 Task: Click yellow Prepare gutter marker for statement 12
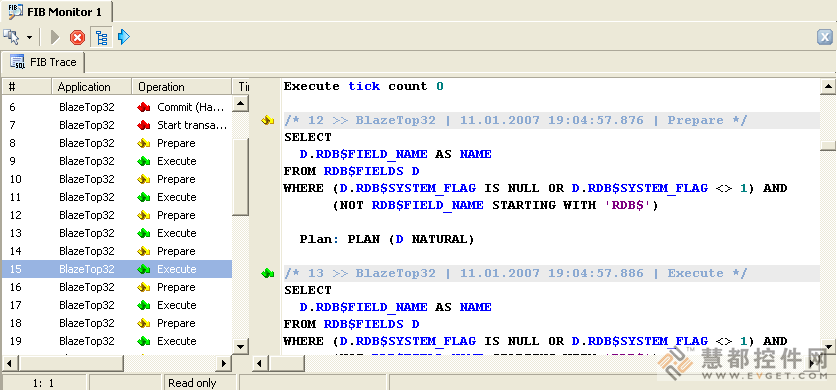click(267, 121)
